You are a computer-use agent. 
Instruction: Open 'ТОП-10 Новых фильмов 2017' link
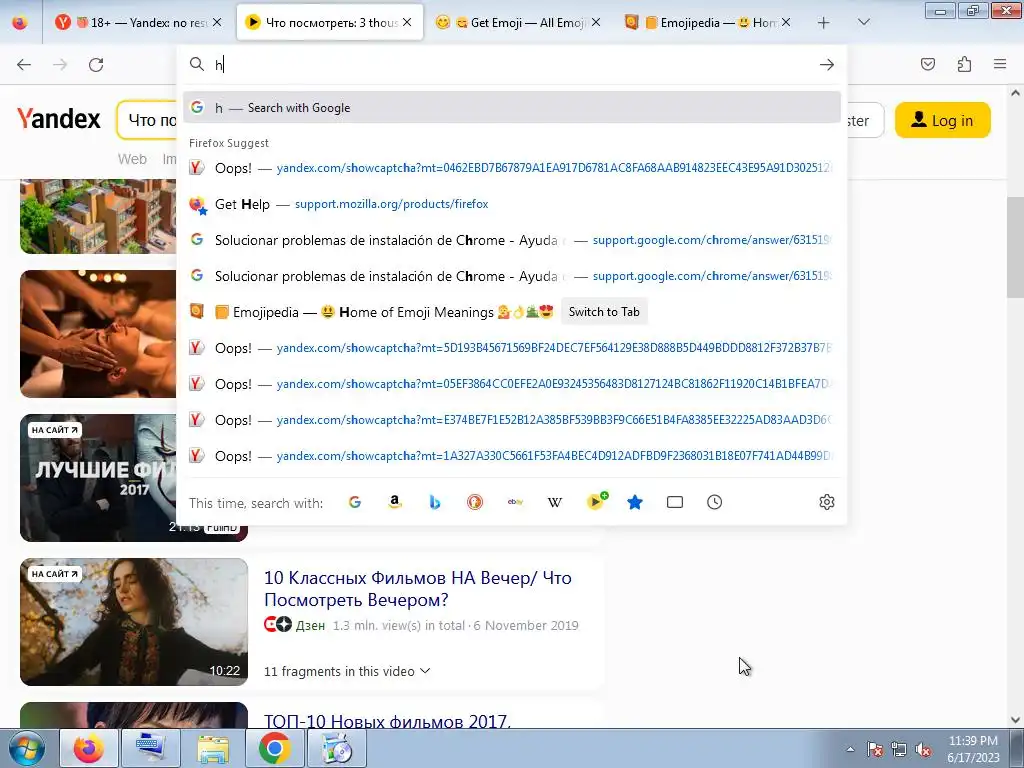click(387, 721)
